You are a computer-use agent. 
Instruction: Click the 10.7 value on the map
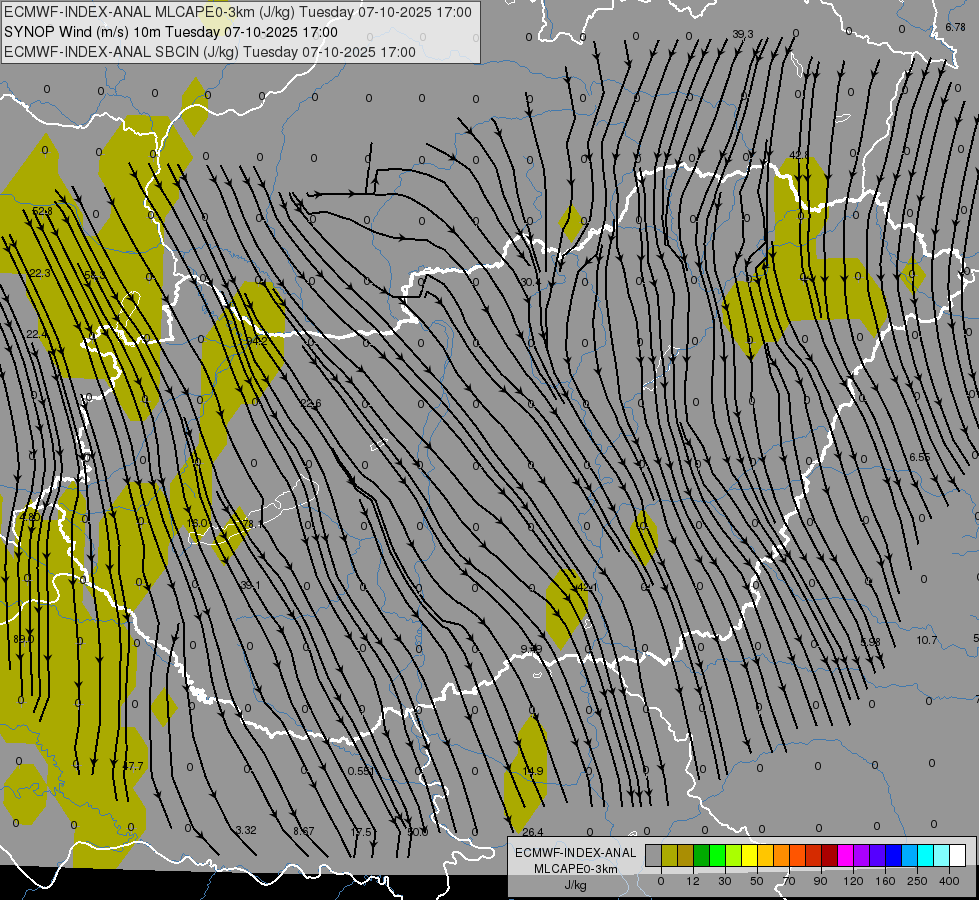927,640
